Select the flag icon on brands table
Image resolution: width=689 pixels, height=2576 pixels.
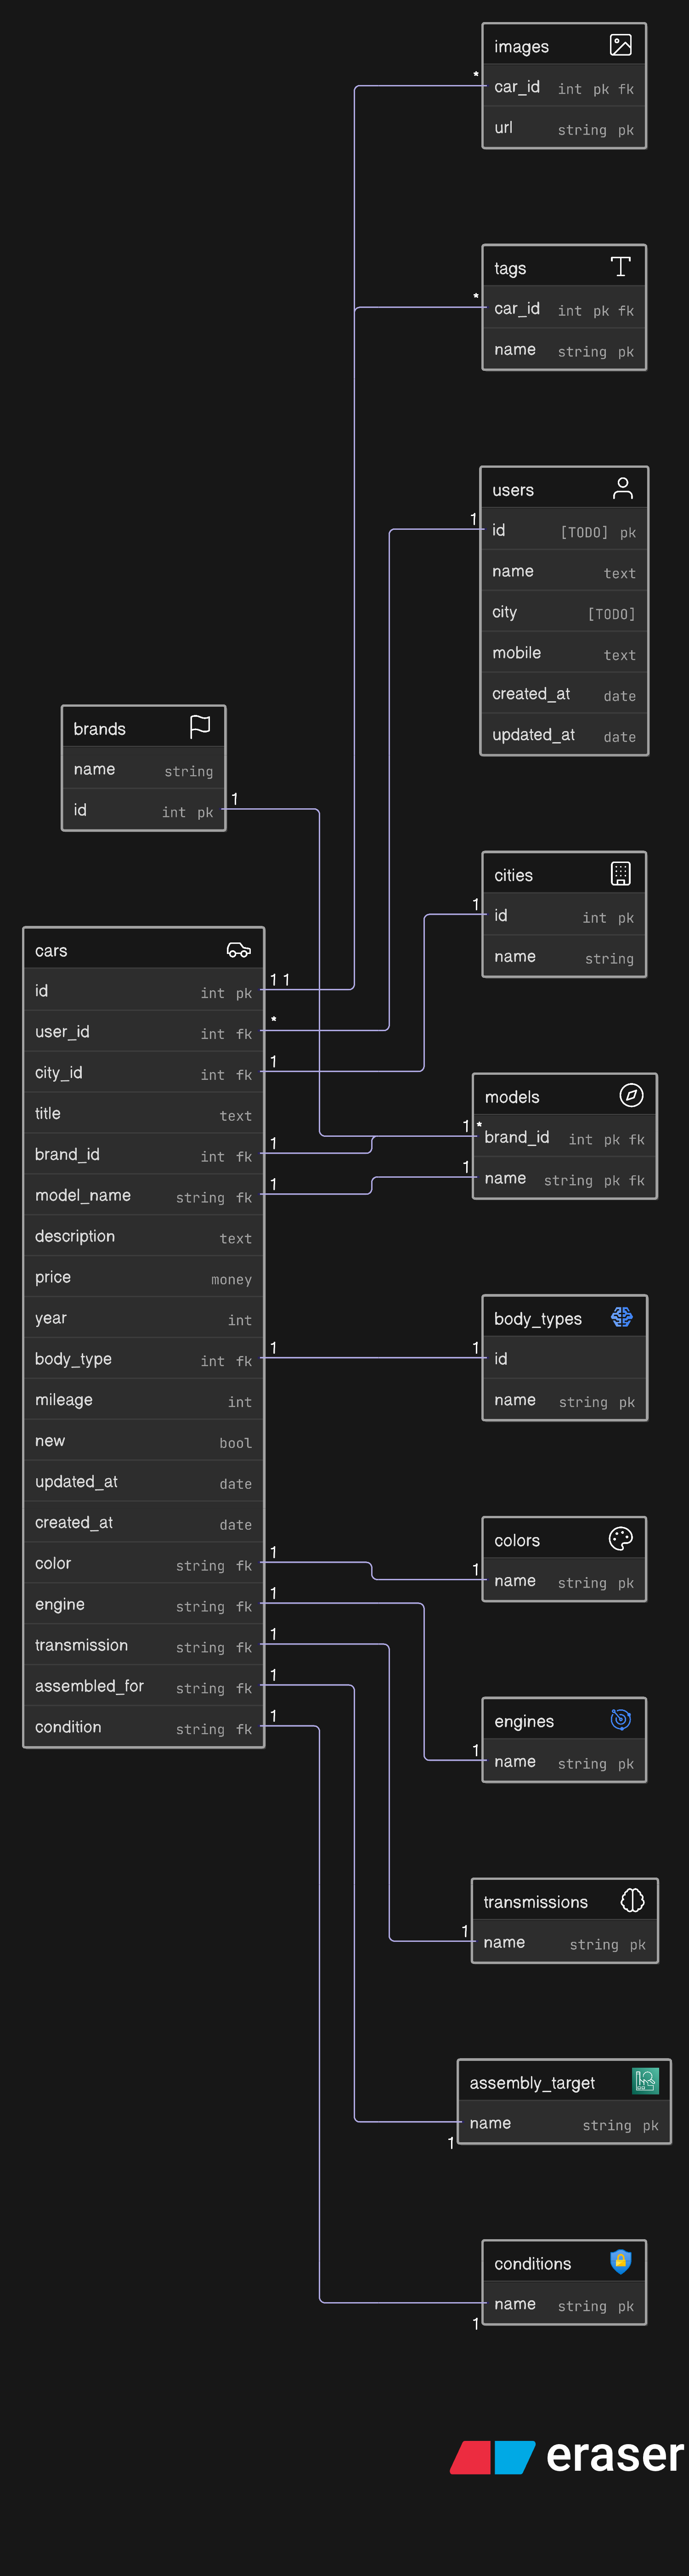200,727
